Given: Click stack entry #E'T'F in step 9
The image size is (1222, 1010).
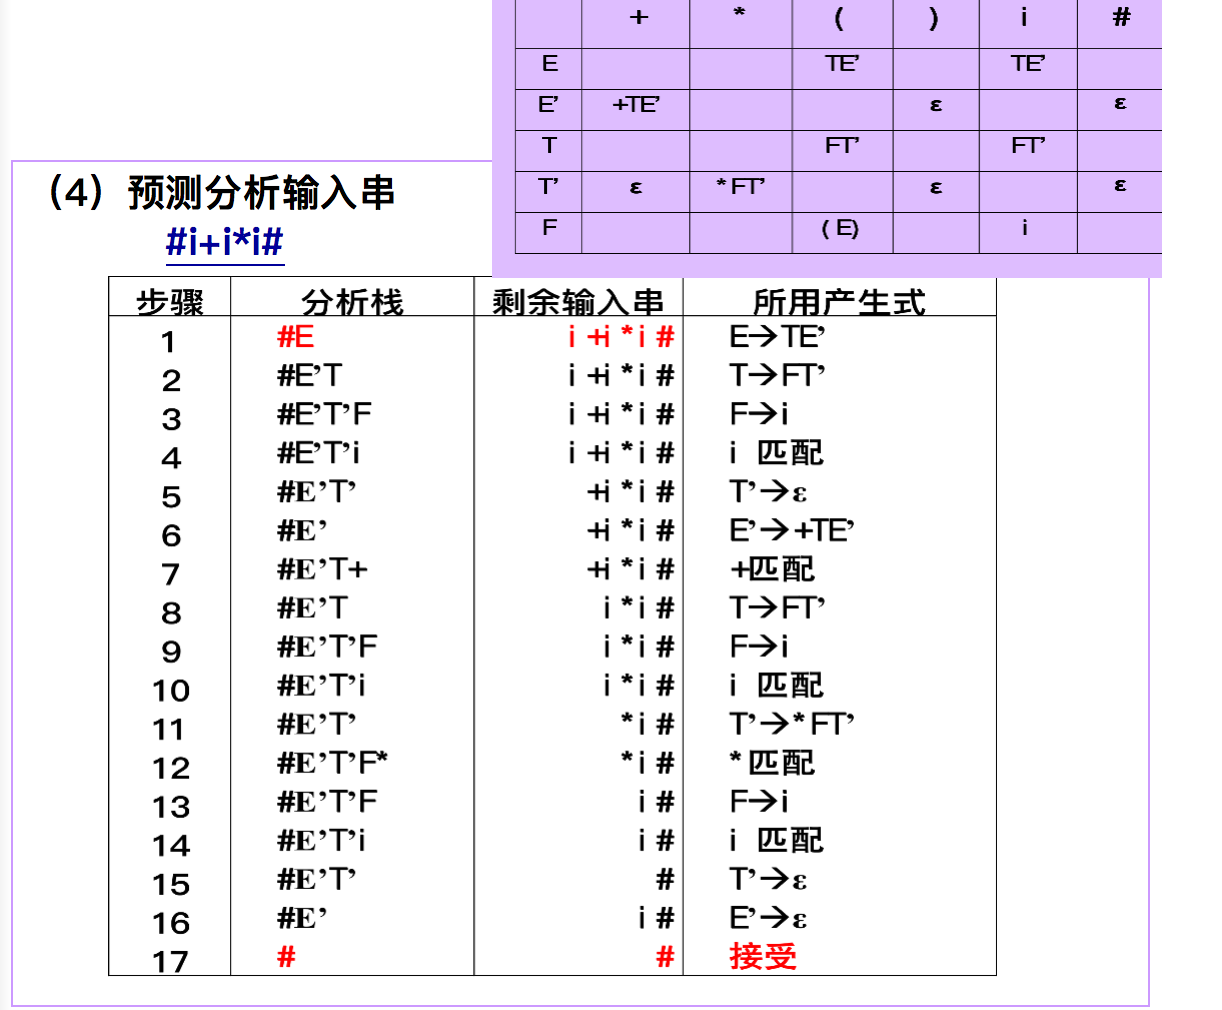Looking at the screenshot, I should [x=327, y=647].
